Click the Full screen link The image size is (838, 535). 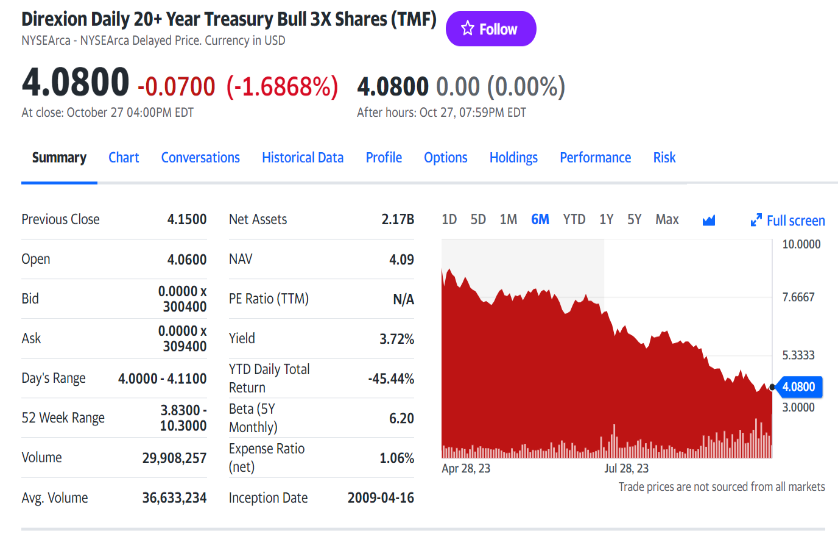point(796,220)
